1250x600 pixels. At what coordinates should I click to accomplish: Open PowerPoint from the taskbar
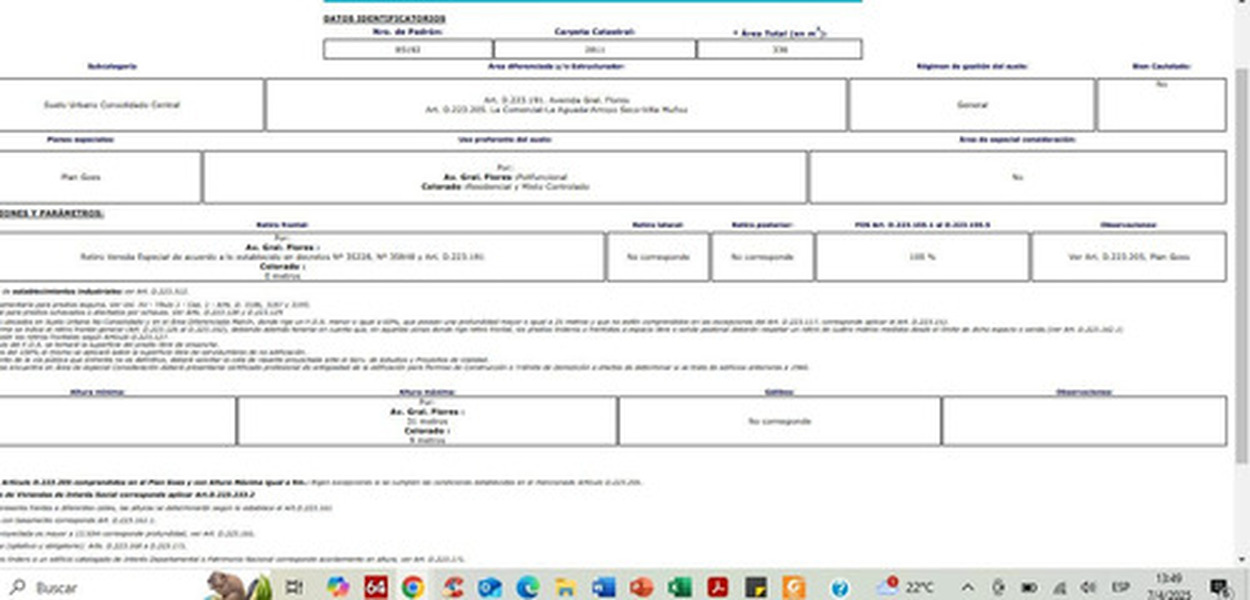pos(641,587)
